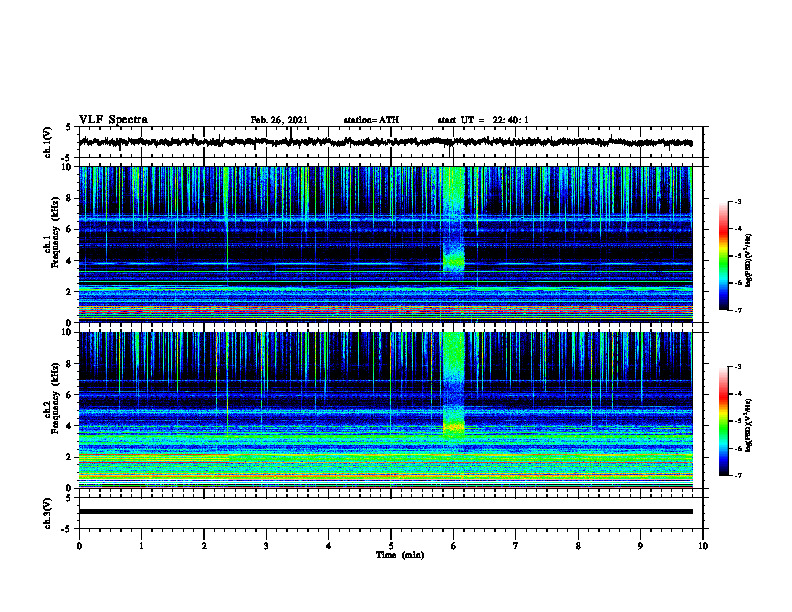Select the "ch.1(V)" waveform axis label
The image size is (792, 612).
(x=48, y=142)
